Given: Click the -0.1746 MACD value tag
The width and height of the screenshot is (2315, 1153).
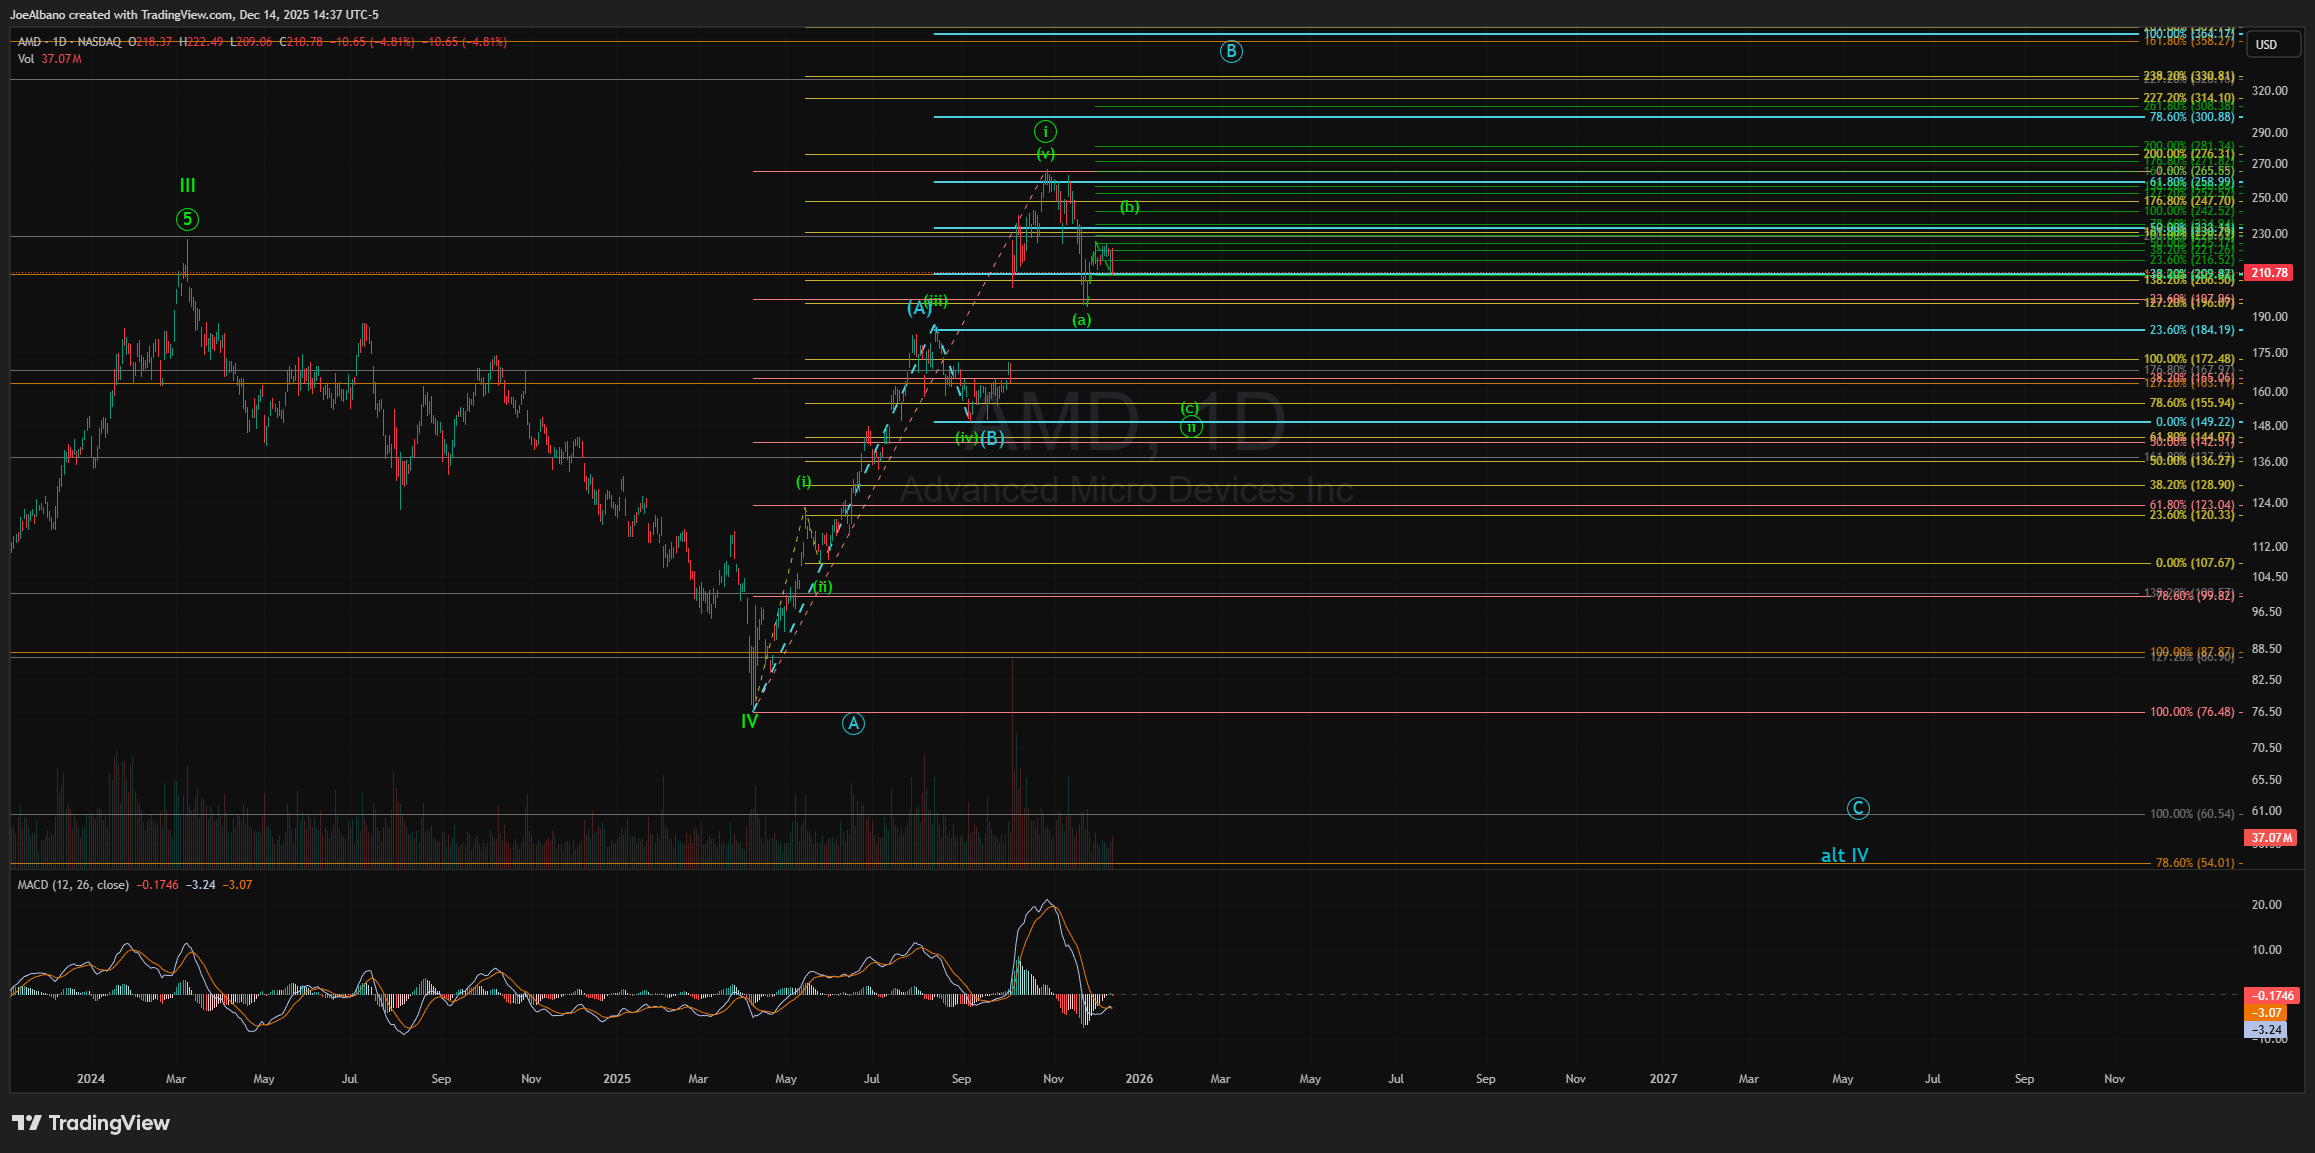Looking at the screenshot, I should [2273, 995].
